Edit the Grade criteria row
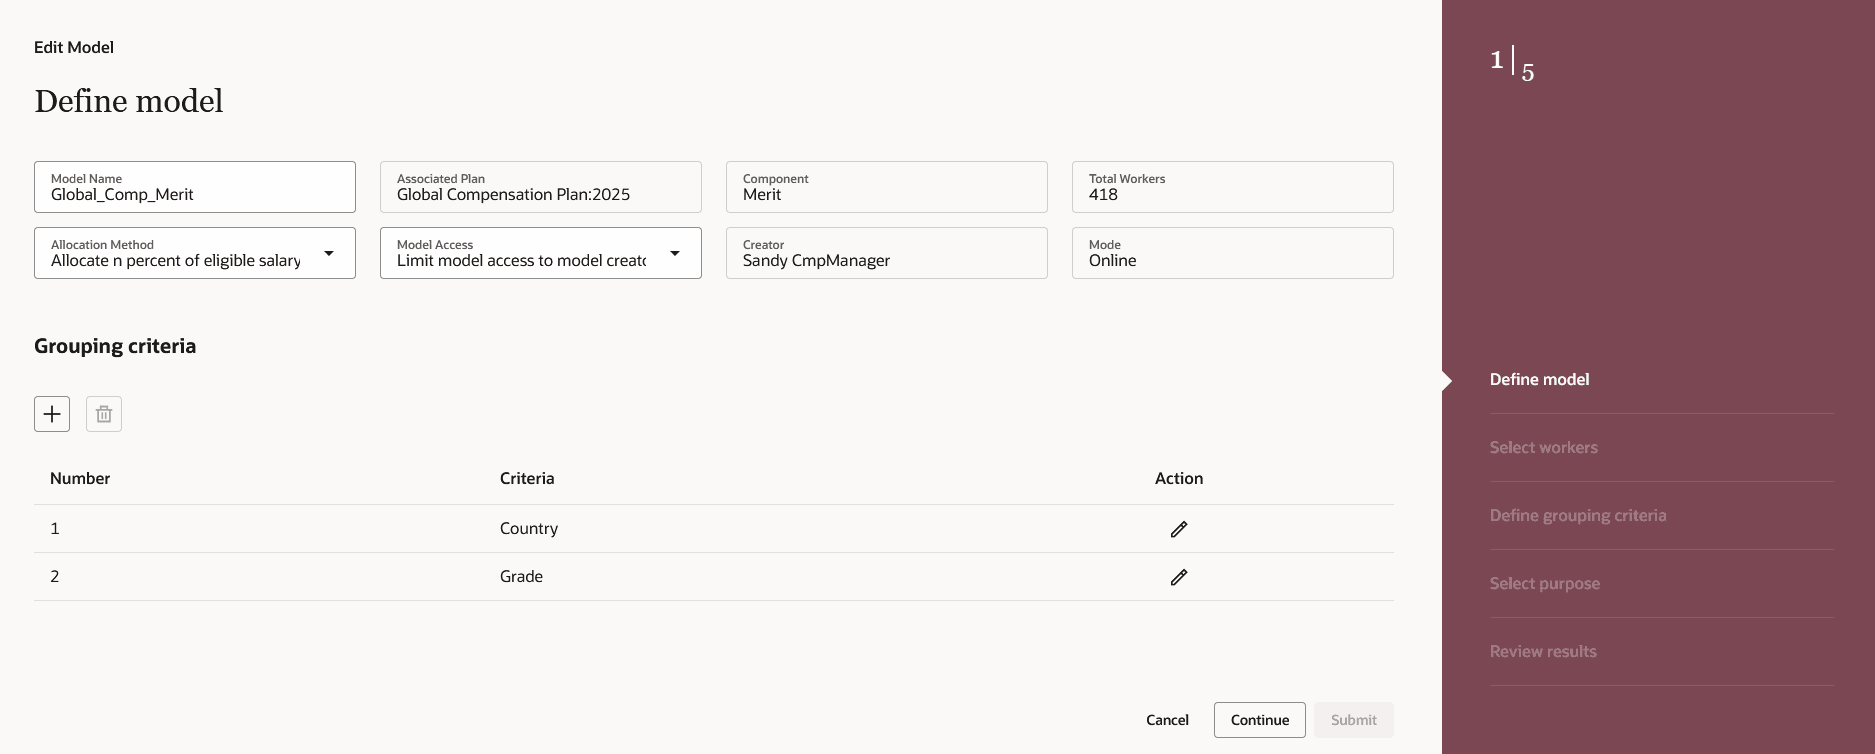 point(1179,577)
